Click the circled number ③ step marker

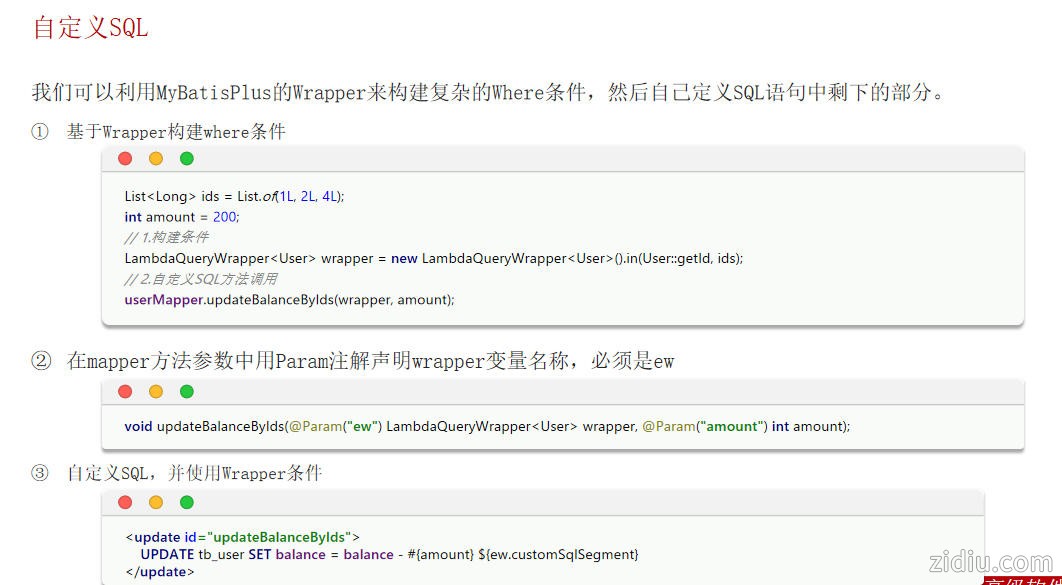40,473
